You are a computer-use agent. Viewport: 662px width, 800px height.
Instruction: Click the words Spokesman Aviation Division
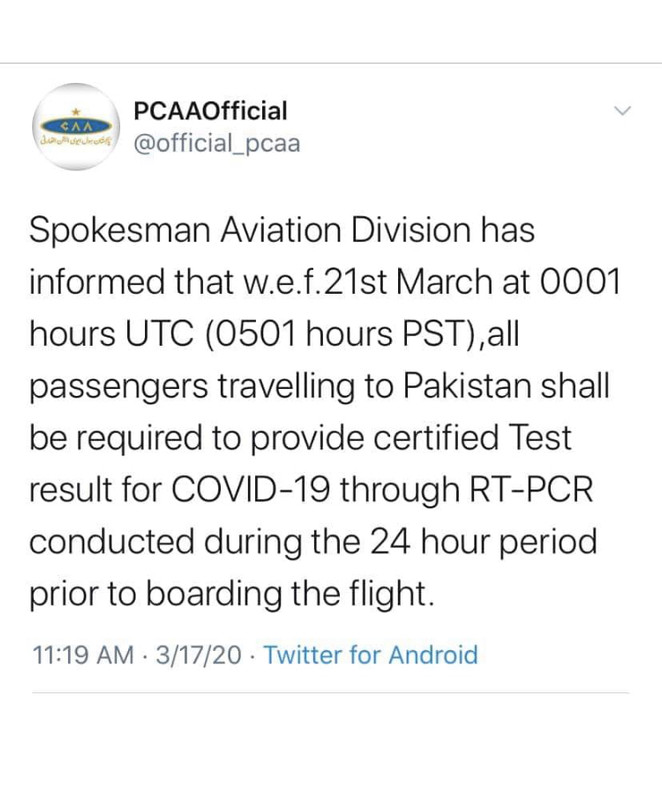click(250, 230)
